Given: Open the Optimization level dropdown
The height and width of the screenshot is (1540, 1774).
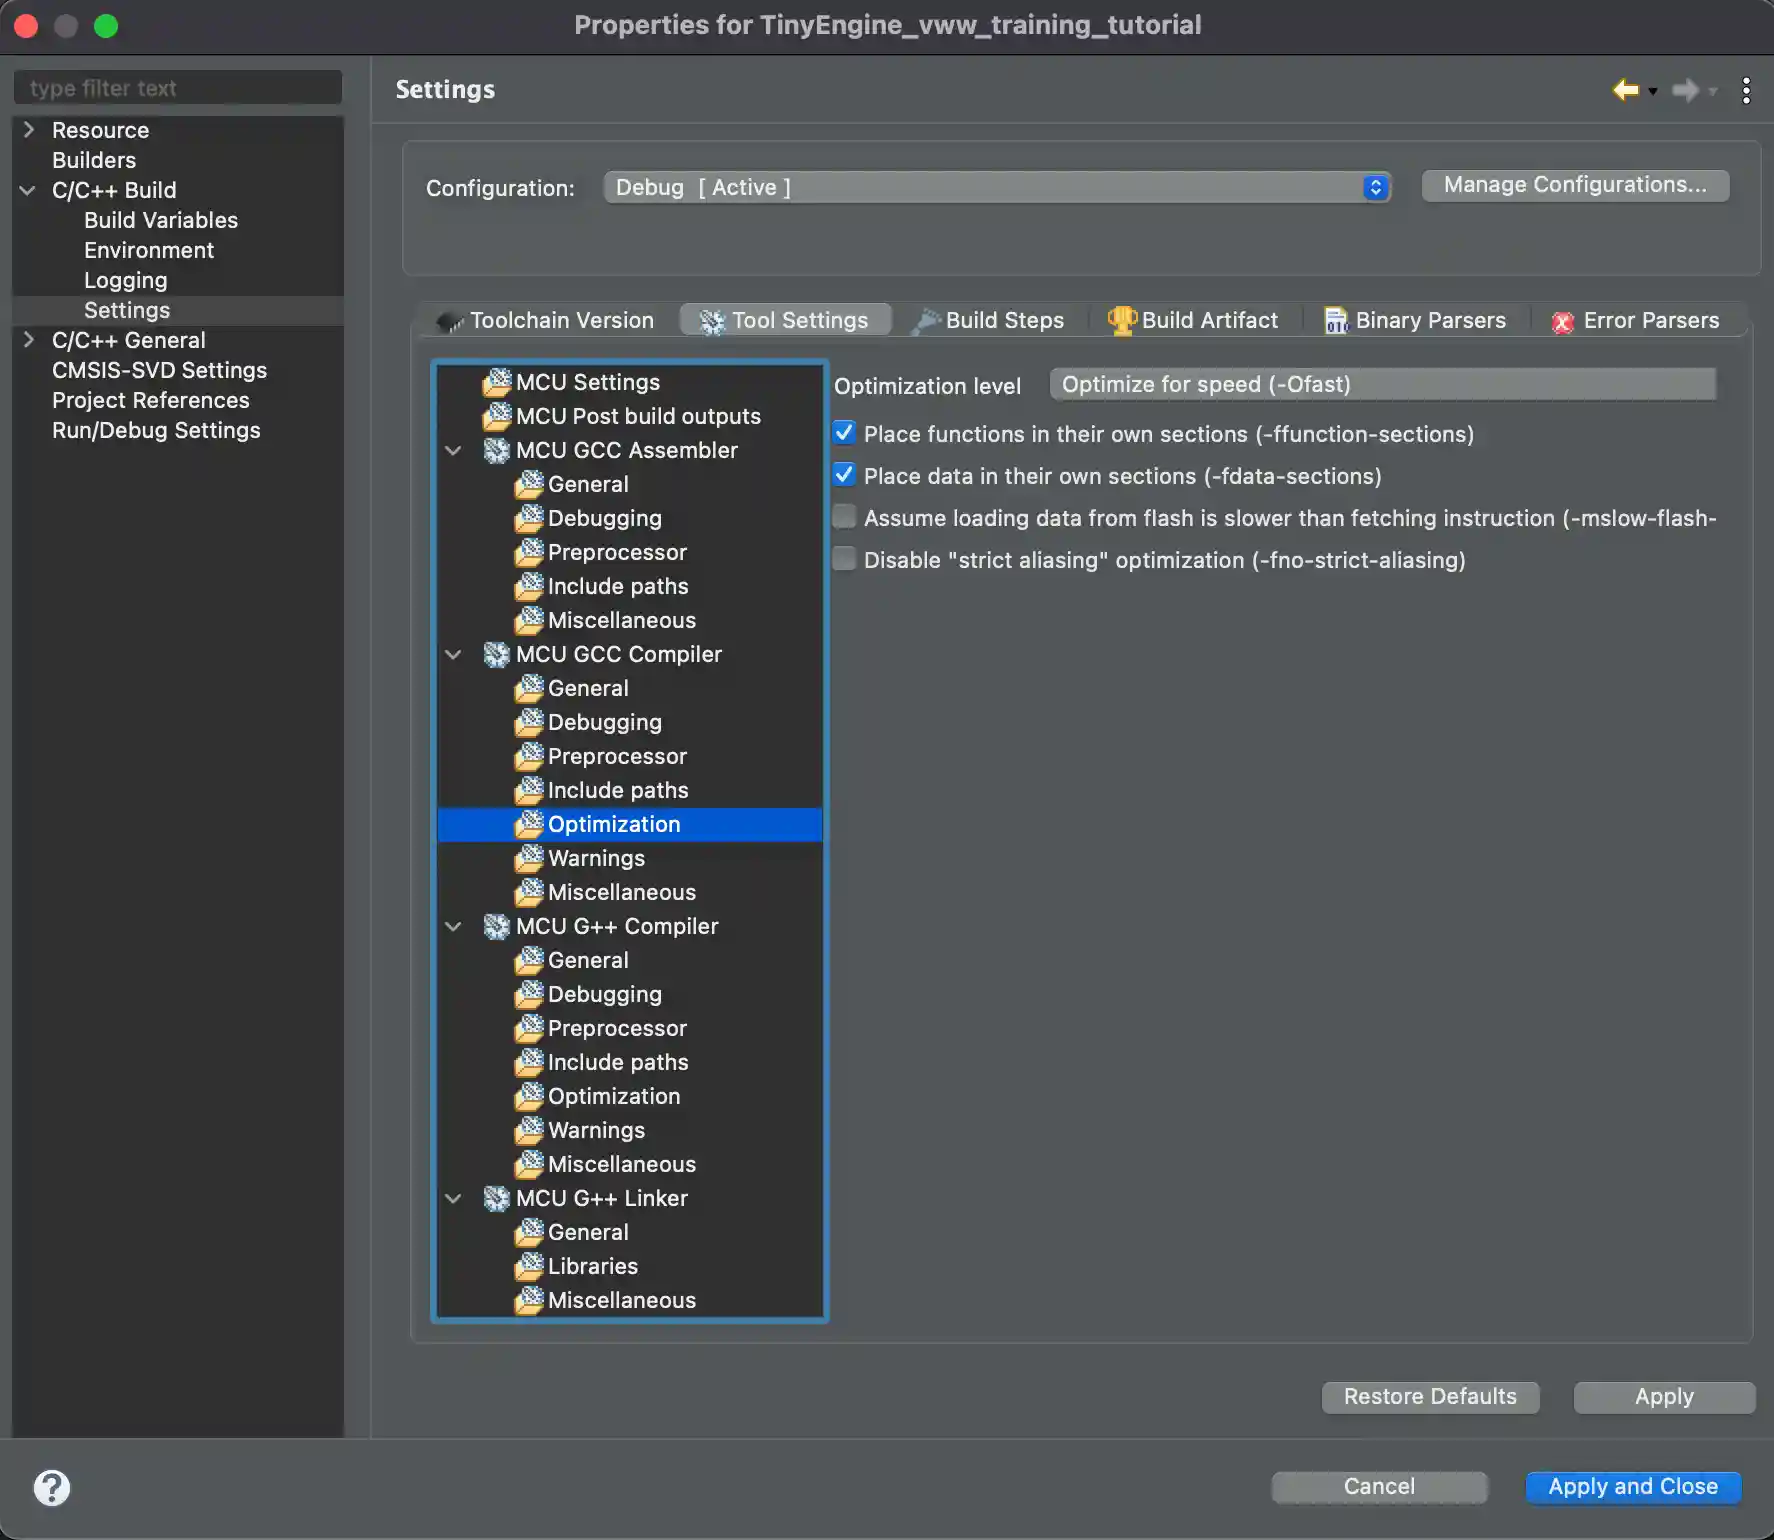Looking at the screenshot, I should coord(1382,384).
